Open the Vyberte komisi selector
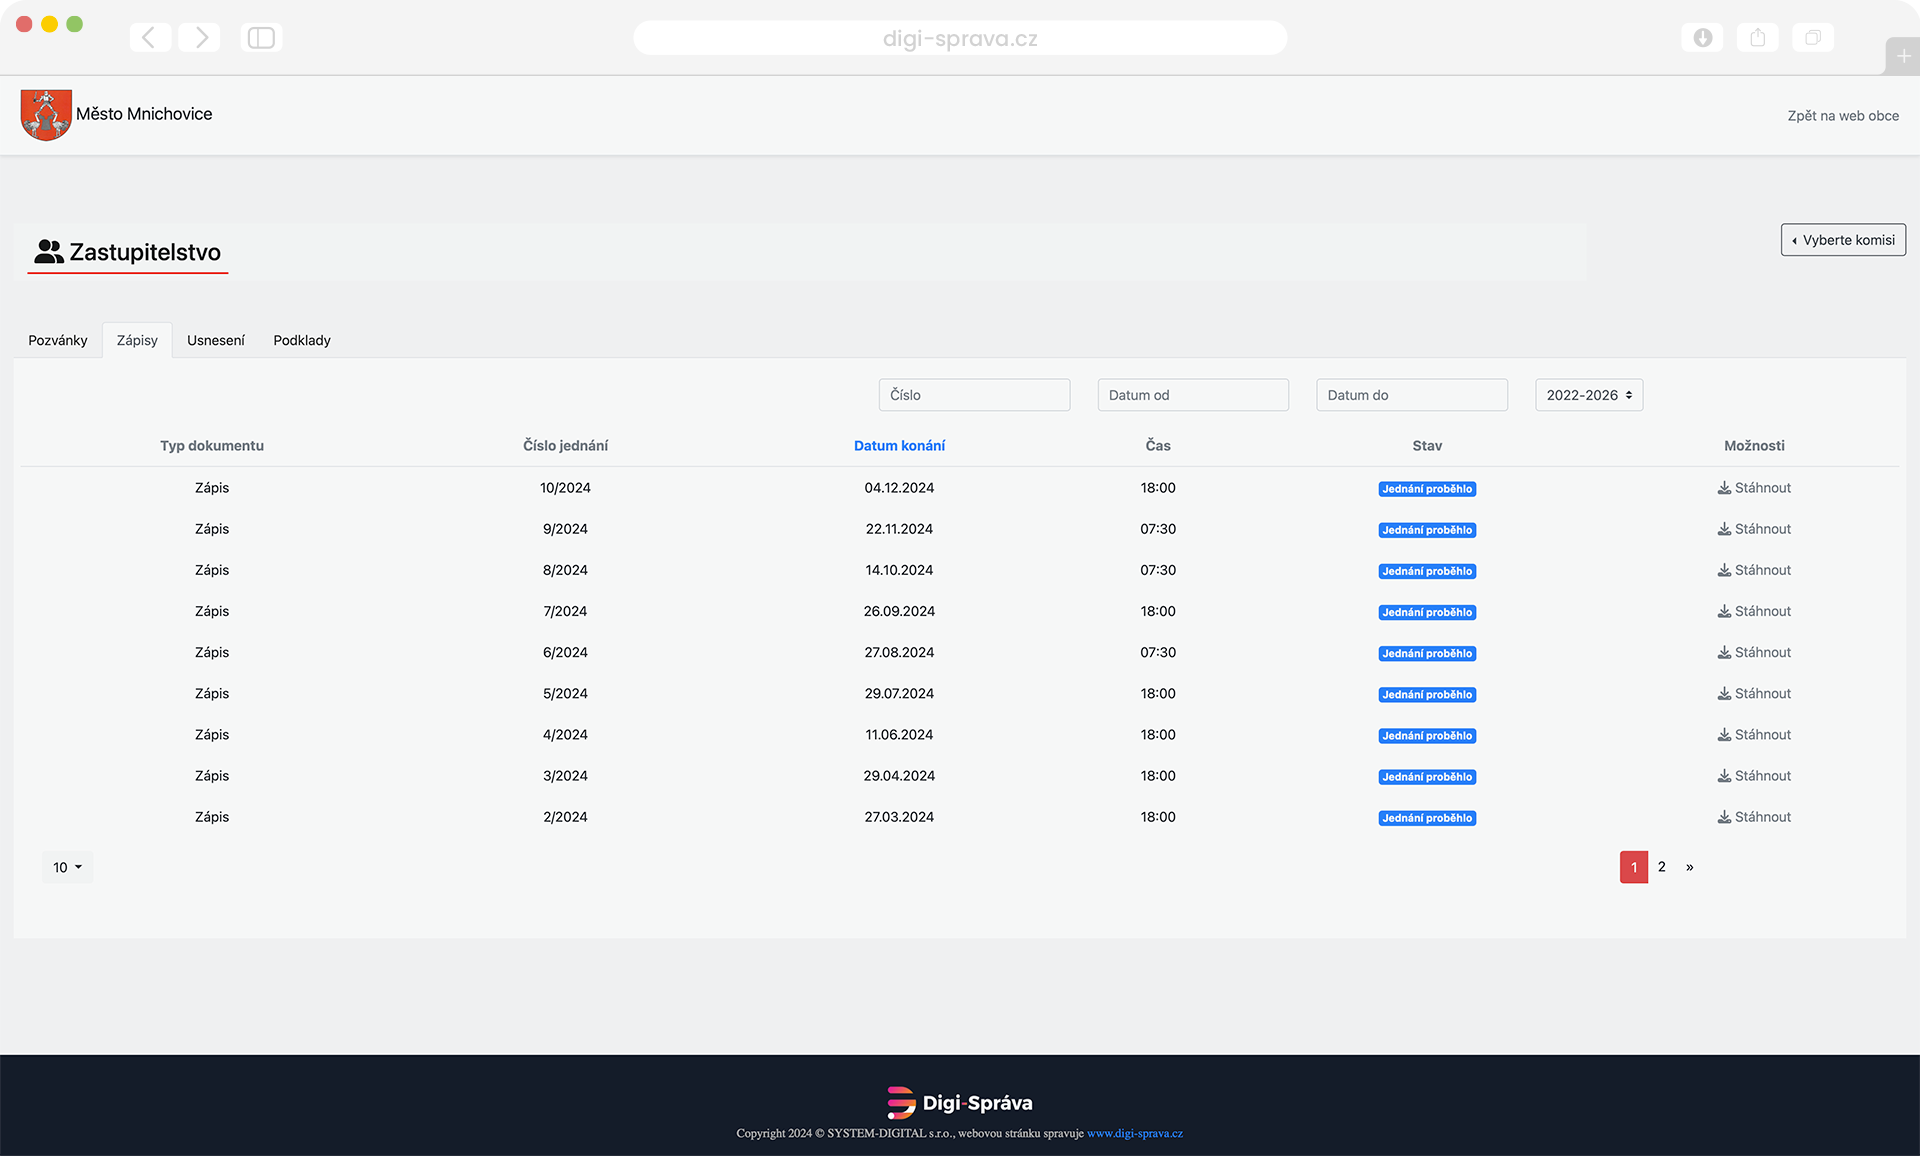 1842,240
